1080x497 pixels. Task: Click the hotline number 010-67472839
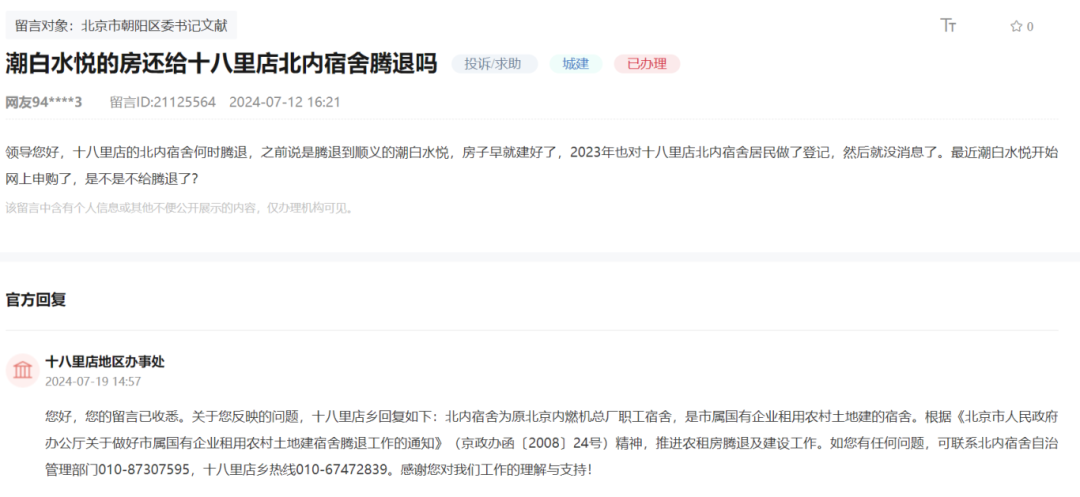(x=337, y=468)
